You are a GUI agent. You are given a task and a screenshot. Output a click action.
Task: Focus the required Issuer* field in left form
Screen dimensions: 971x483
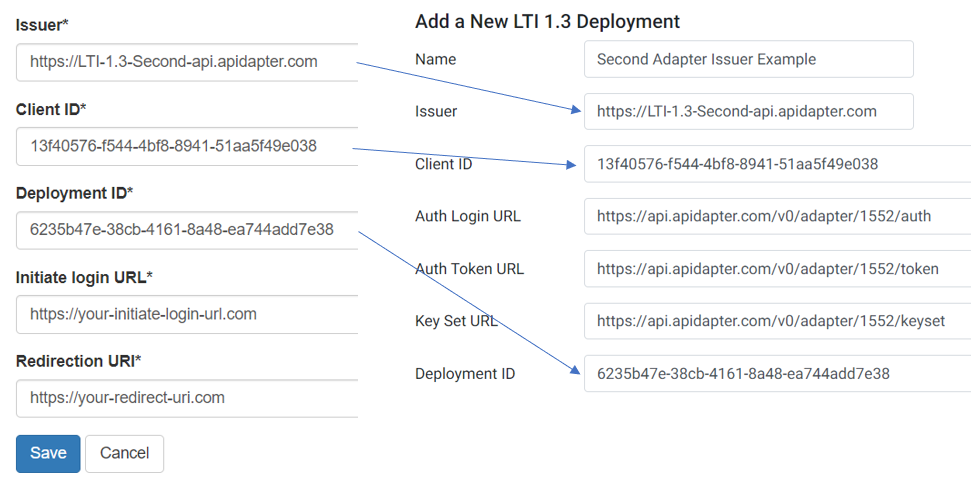[x=187, y=62]
